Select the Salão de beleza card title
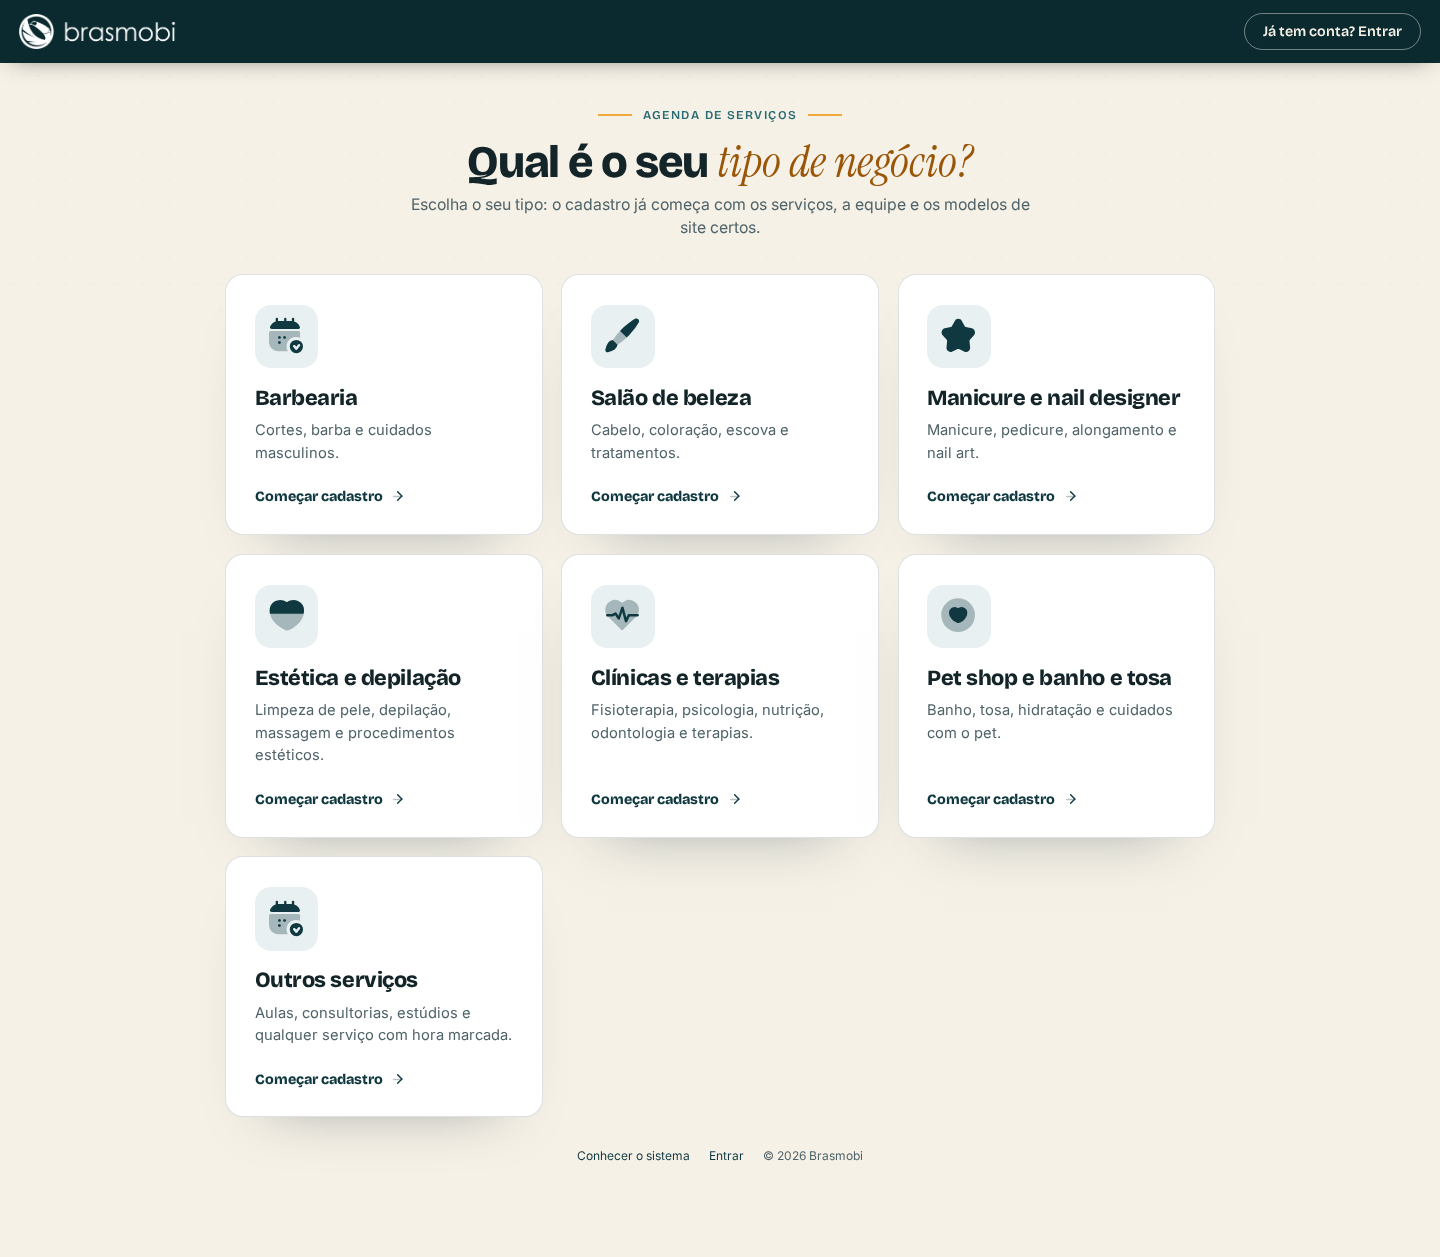 click(x=671, y=398)
